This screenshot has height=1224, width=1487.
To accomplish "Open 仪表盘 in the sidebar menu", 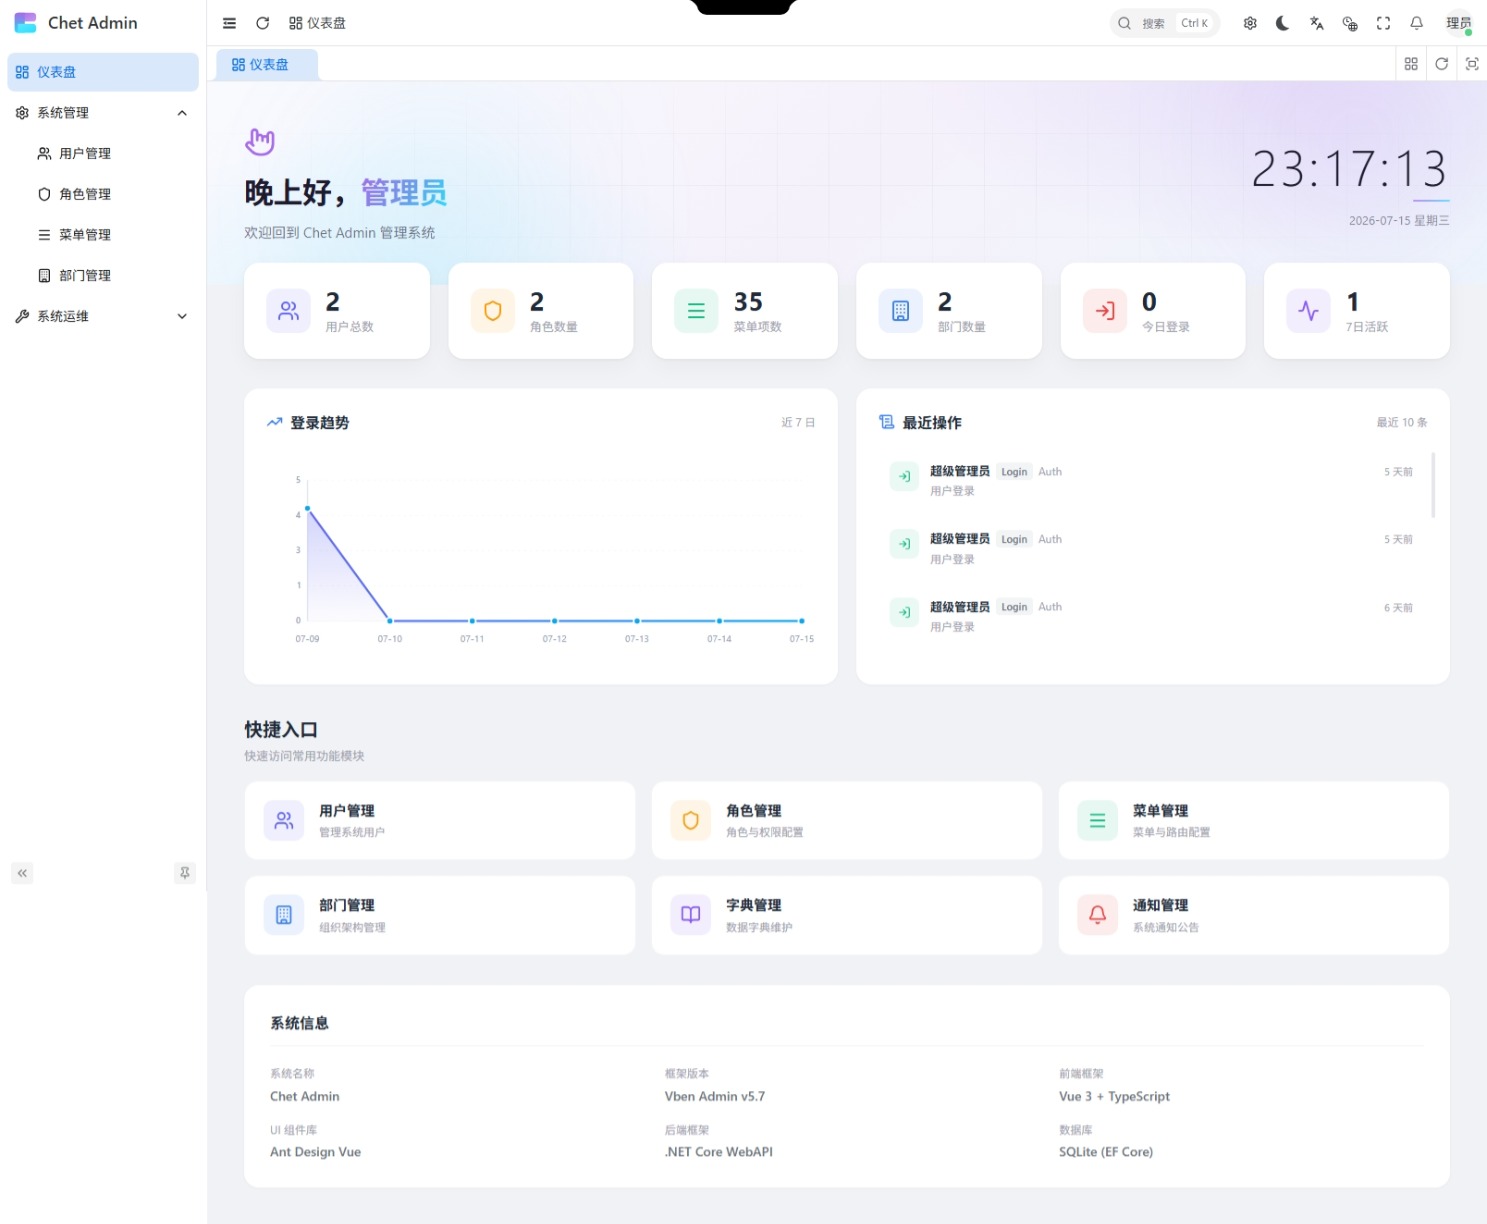I will (x=103, y=72).
